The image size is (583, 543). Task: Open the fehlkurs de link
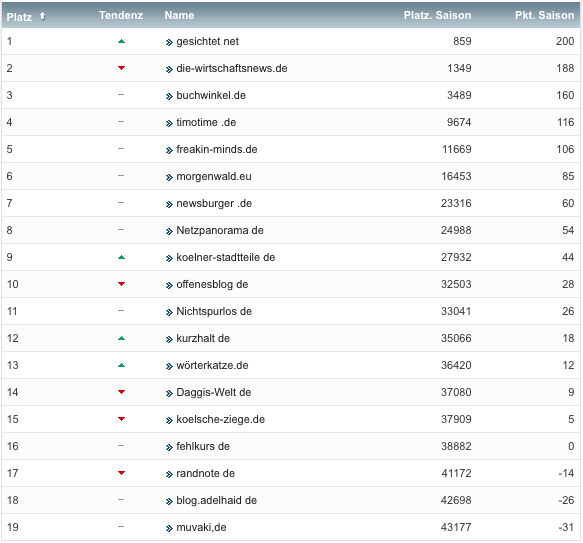tap(203, 446)
